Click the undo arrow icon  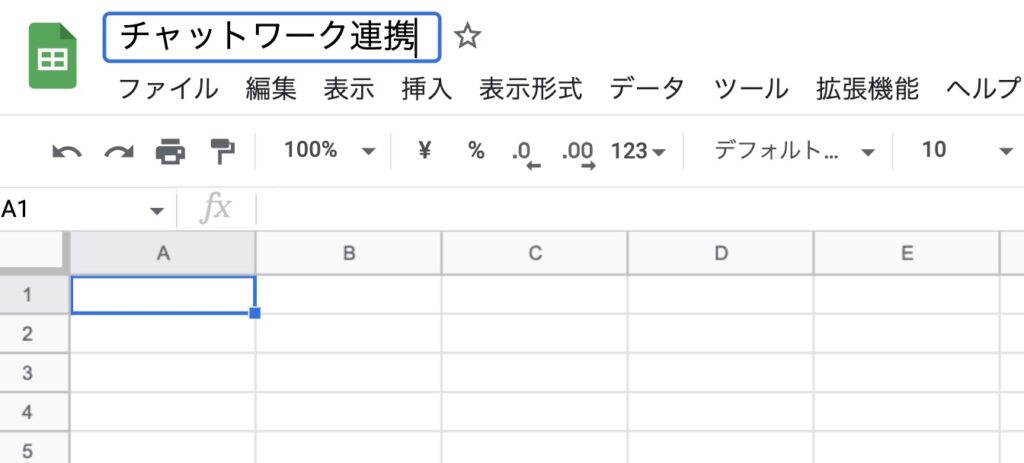coord(67,151)
